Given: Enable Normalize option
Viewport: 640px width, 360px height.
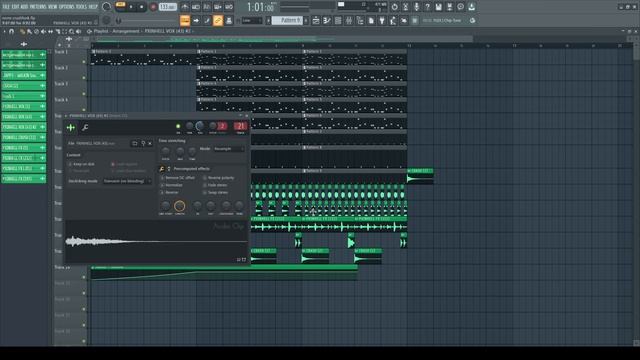Looking at the screenshot, I should (x=162, y=185).
